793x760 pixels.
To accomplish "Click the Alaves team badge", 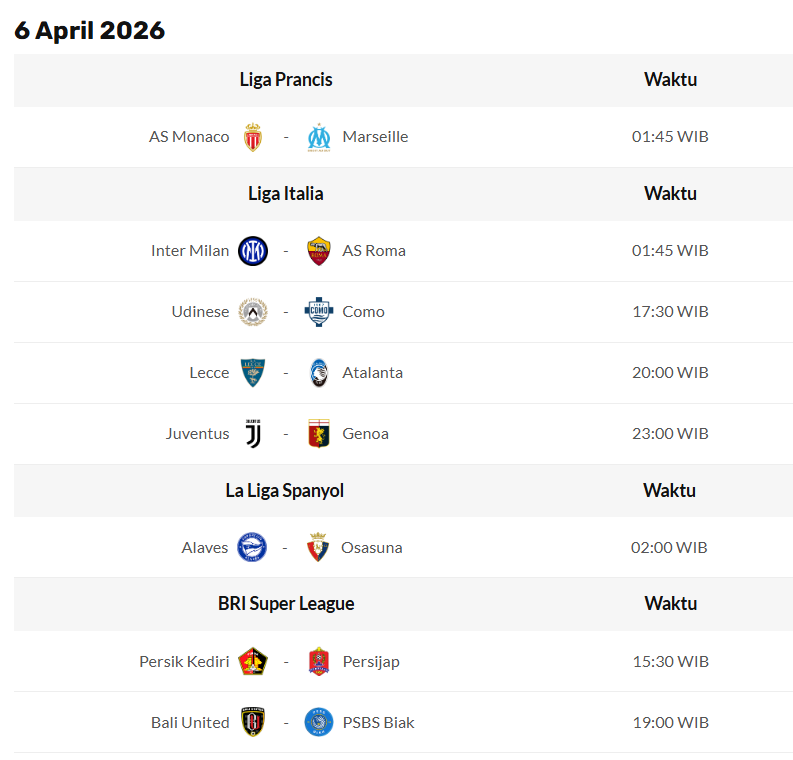I will 252,548.
